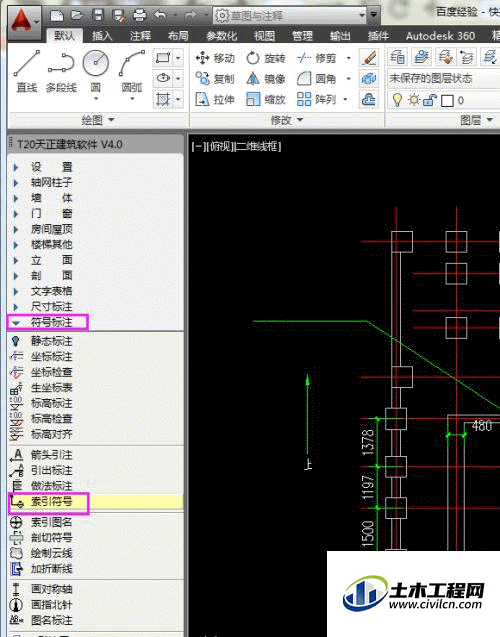Toggle the layer lock padlock icon
This screenshot has height=637, width=500.
pyautogui.click(x=430, y=100)
